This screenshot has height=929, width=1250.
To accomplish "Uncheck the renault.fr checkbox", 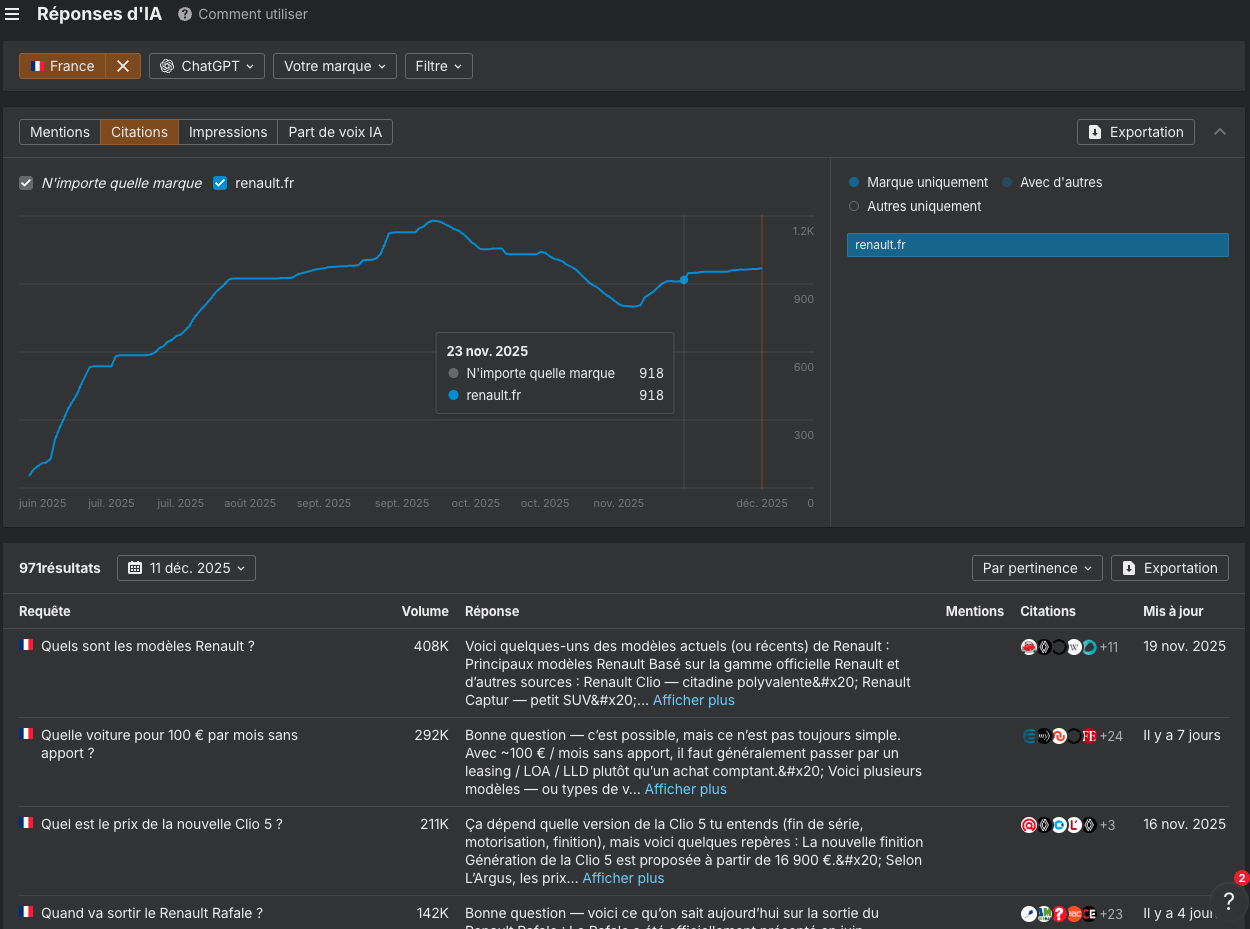I will coord(220,183).
